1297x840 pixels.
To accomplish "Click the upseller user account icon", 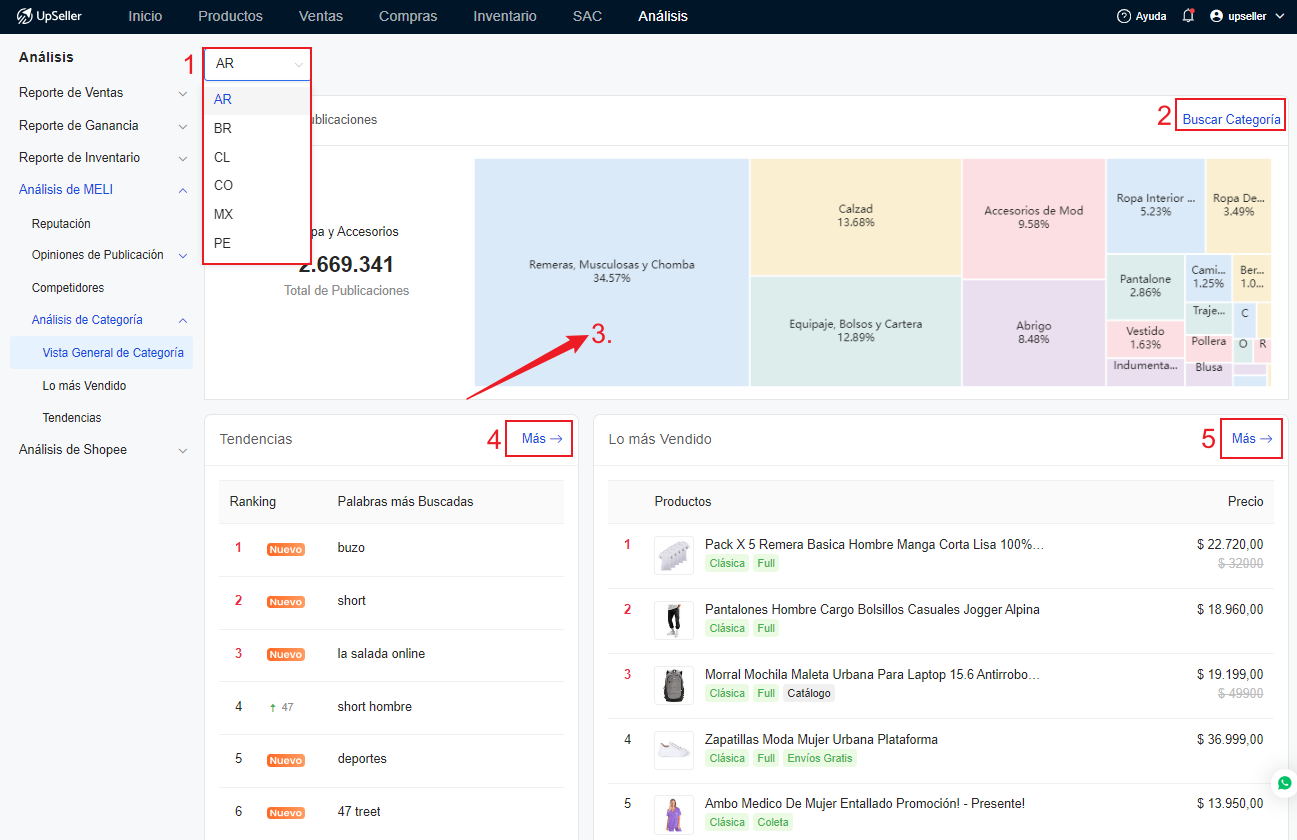I will point(1217,16).
